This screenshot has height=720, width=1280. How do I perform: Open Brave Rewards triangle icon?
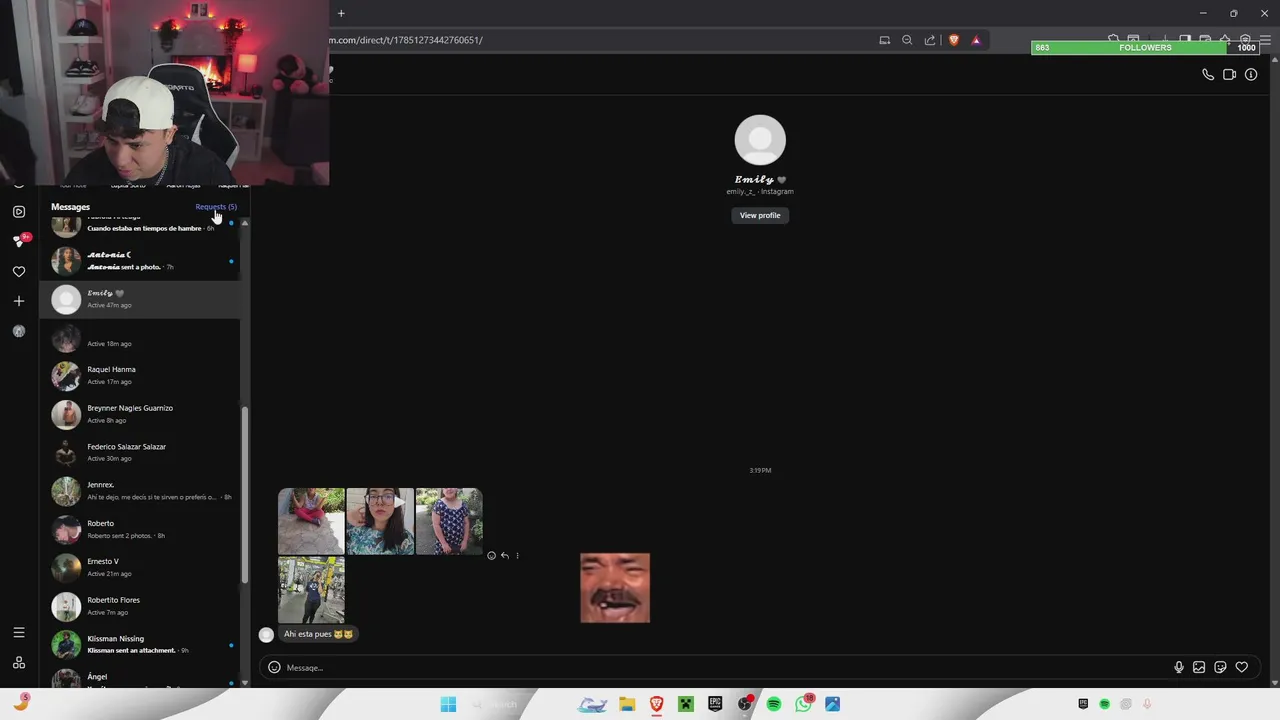tap(976, 40)
